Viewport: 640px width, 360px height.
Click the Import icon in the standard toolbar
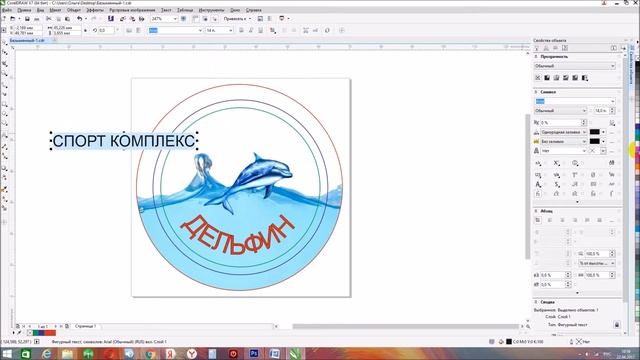tap(122, 19)
